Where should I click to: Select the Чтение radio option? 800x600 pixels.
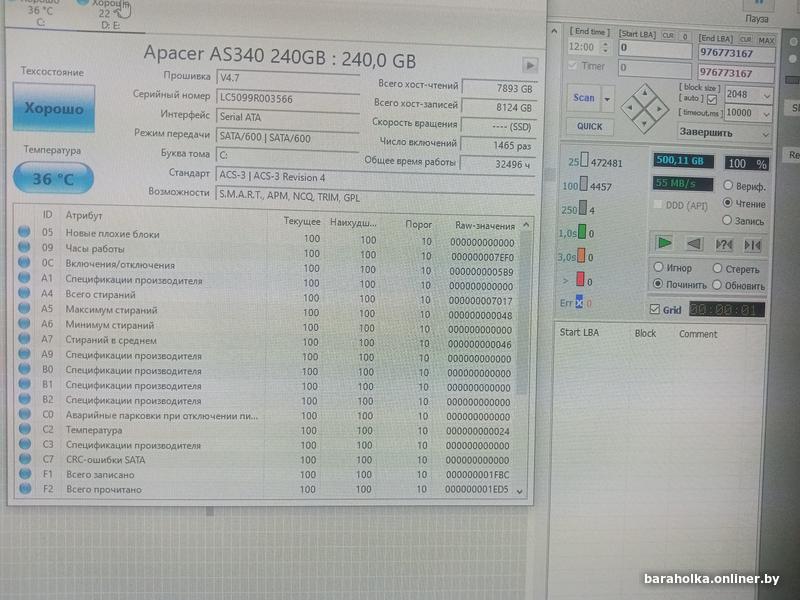728,203
